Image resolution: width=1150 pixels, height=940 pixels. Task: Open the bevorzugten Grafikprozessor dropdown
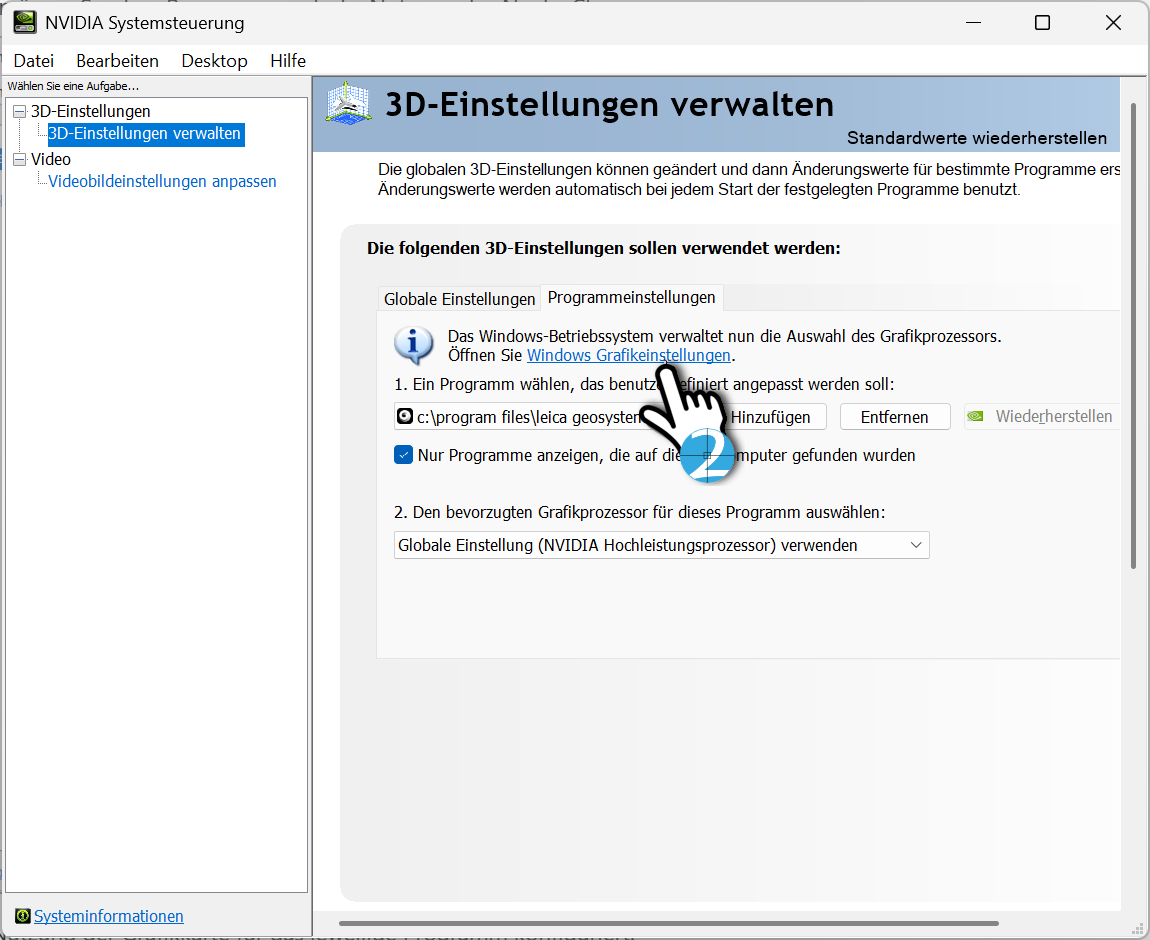pyautogui.click(x=662, y=545)
